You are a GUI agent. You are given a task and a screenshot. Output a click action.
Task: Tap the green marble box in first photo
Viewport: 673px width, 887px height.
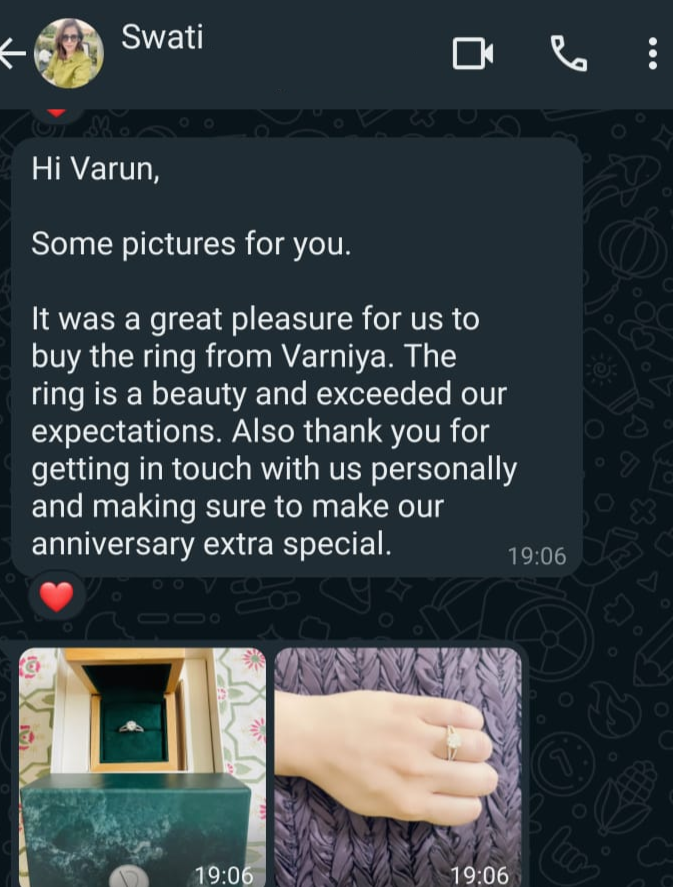pos(136,829)
